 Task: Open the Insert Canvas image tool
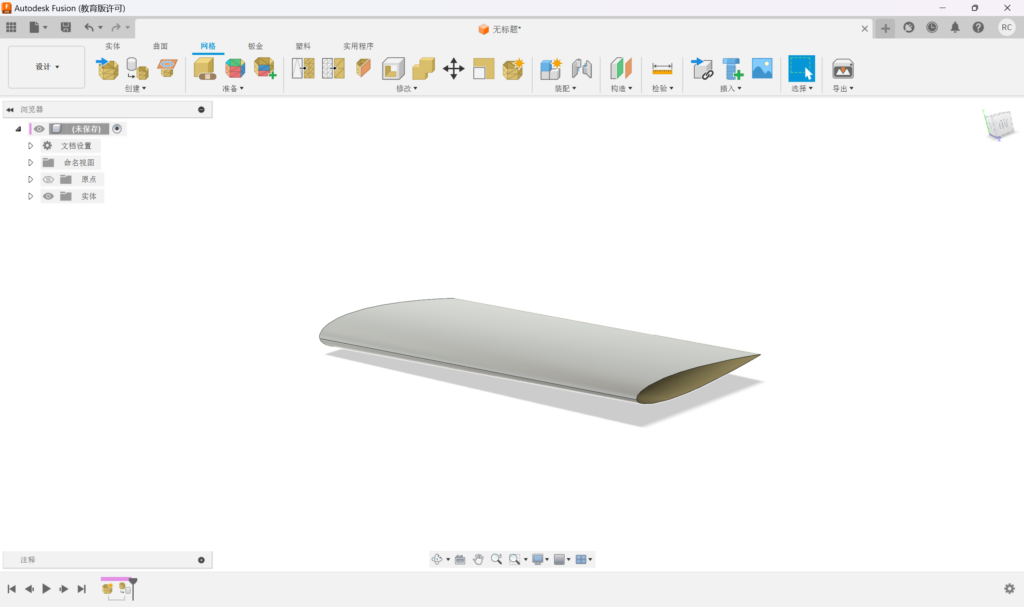pos(762,68)
